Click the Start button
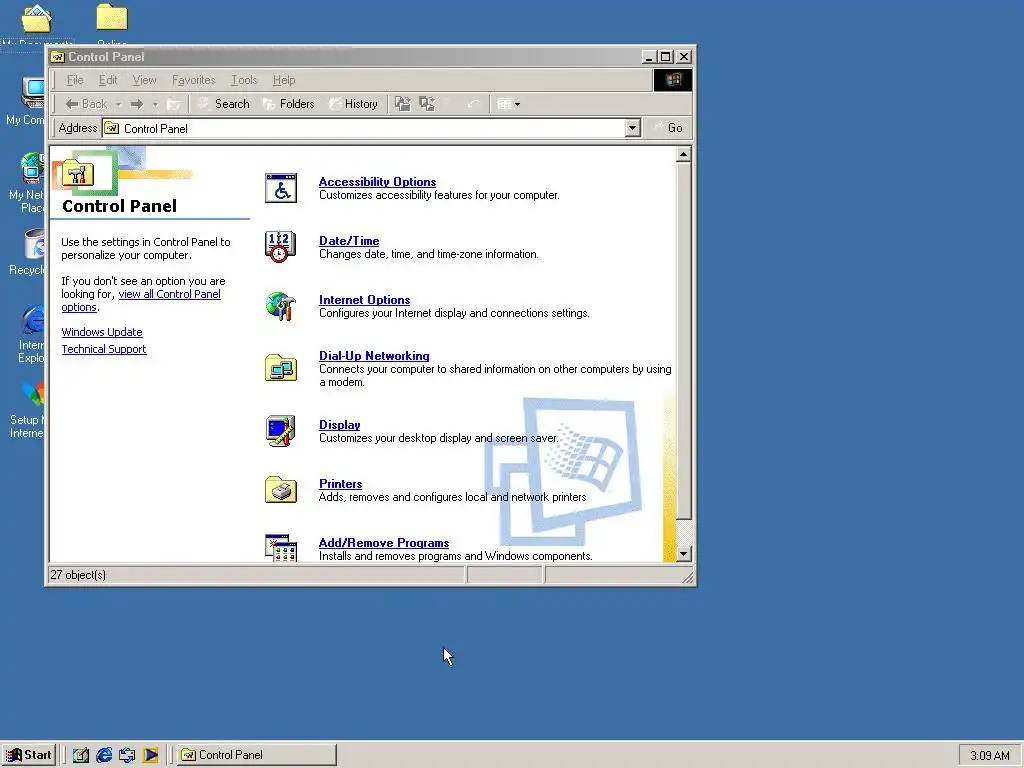The width and height of the screenshot is (1024, 768). point(29,755)
